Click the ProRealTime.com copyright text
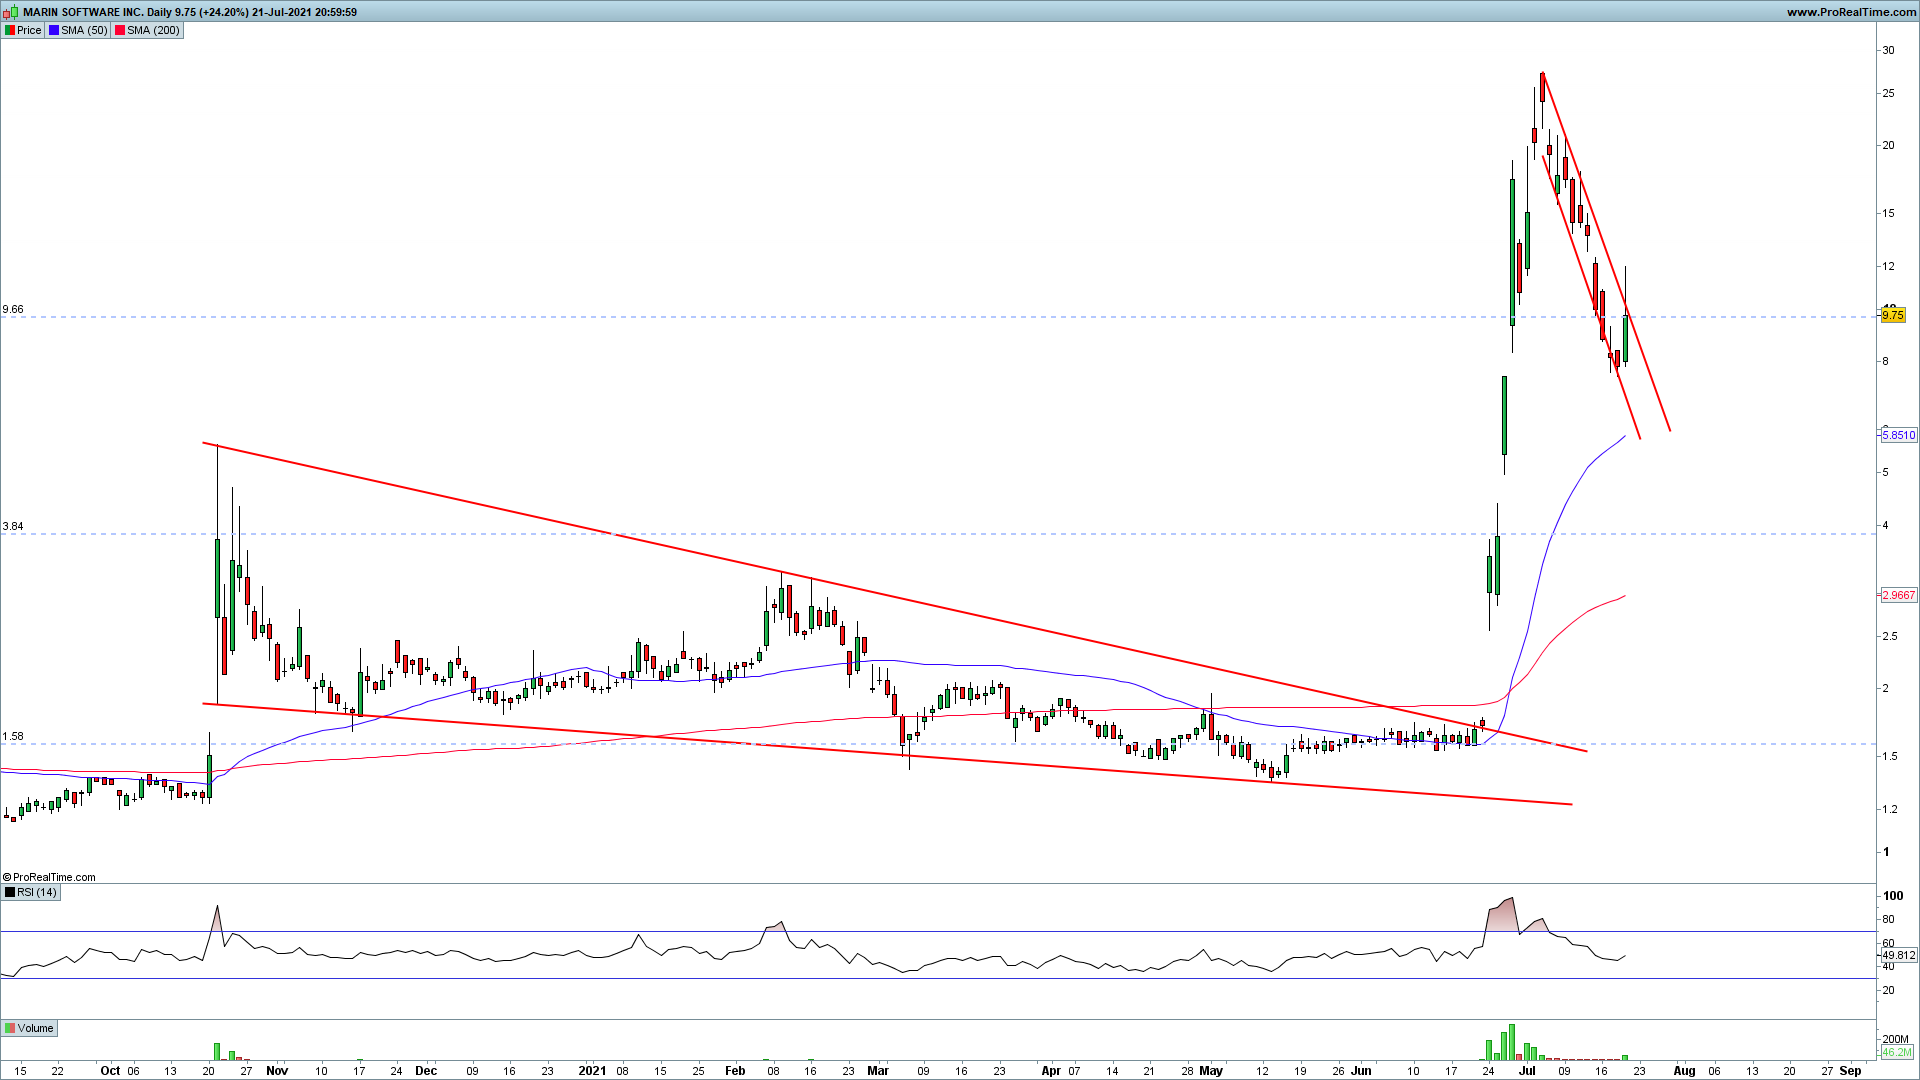This screenshot has height=1080, width=1920. 50,877
